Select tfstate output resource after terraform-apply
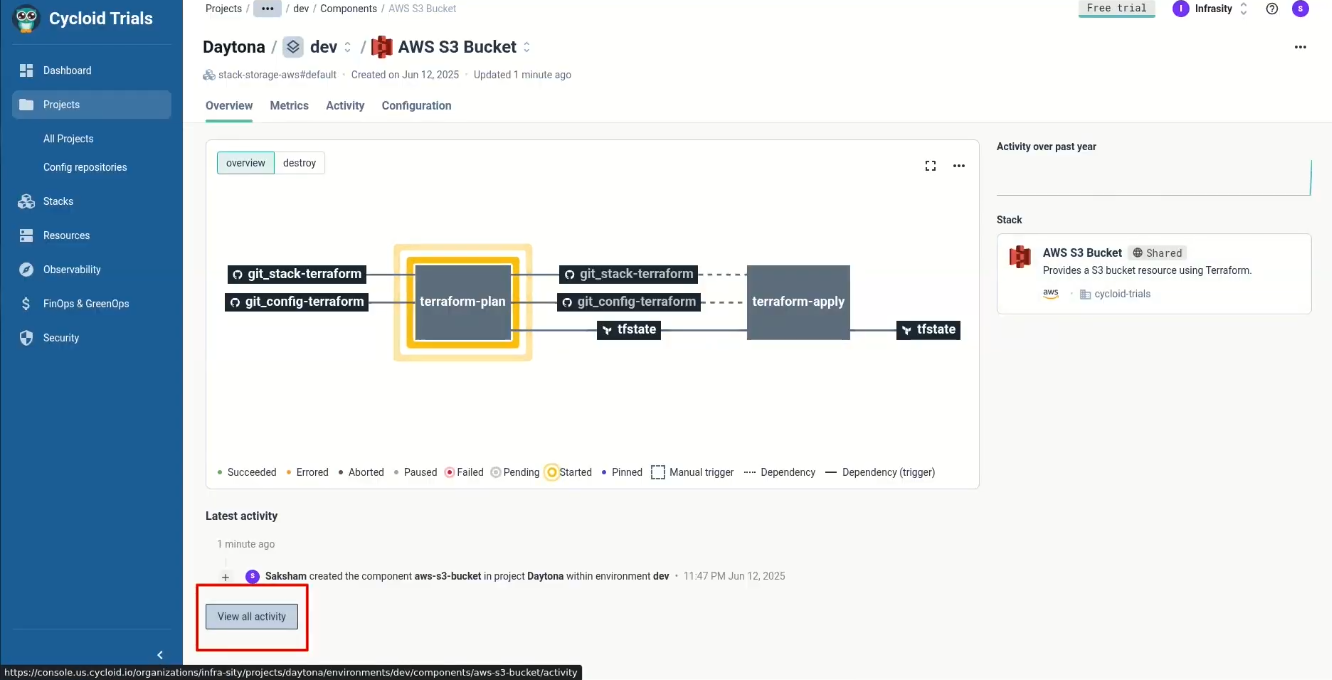 tap(928, 329)
